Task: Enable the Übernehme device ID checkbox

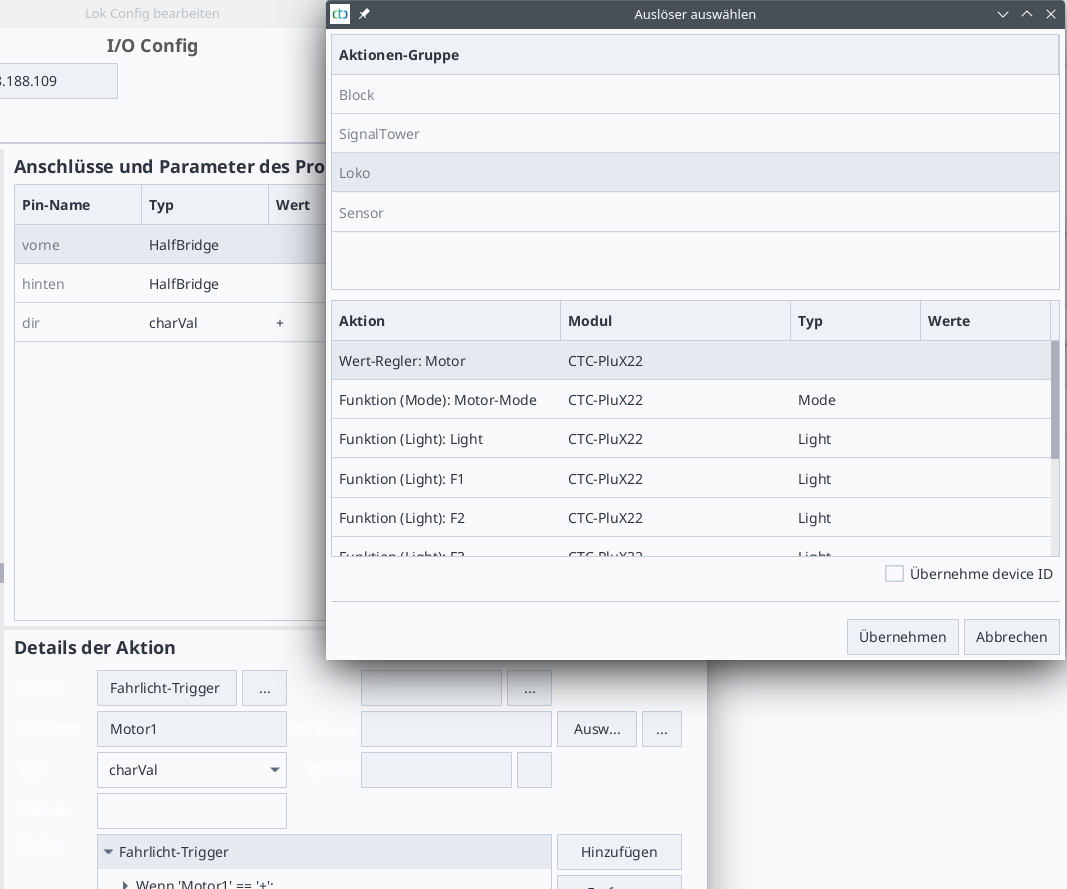Action: tap(894, 574)
